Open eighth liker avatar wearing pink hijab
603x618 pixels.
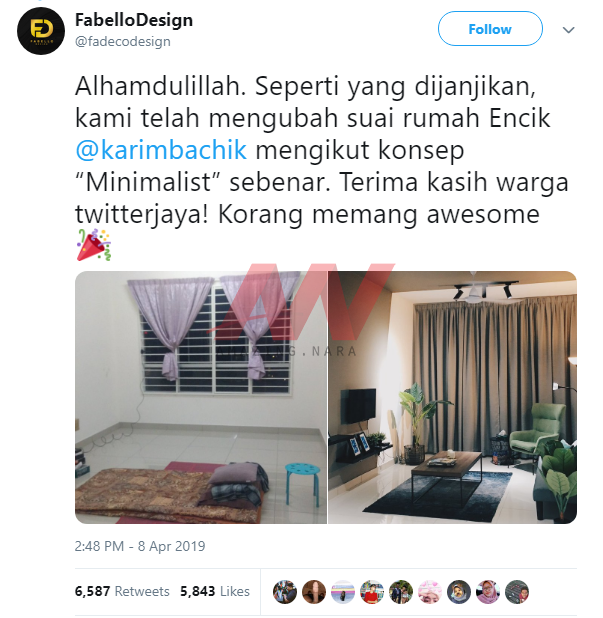click(x=488, y=592)
